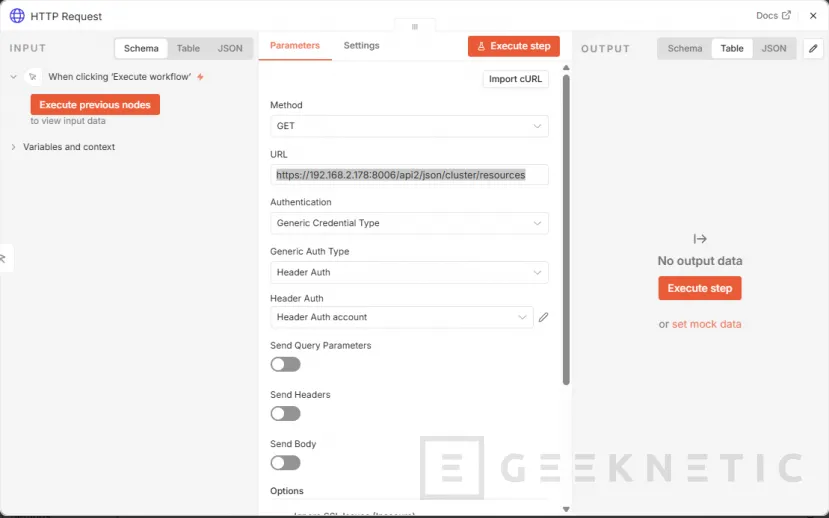Click the top Execute step button

[x=514, y=46]
